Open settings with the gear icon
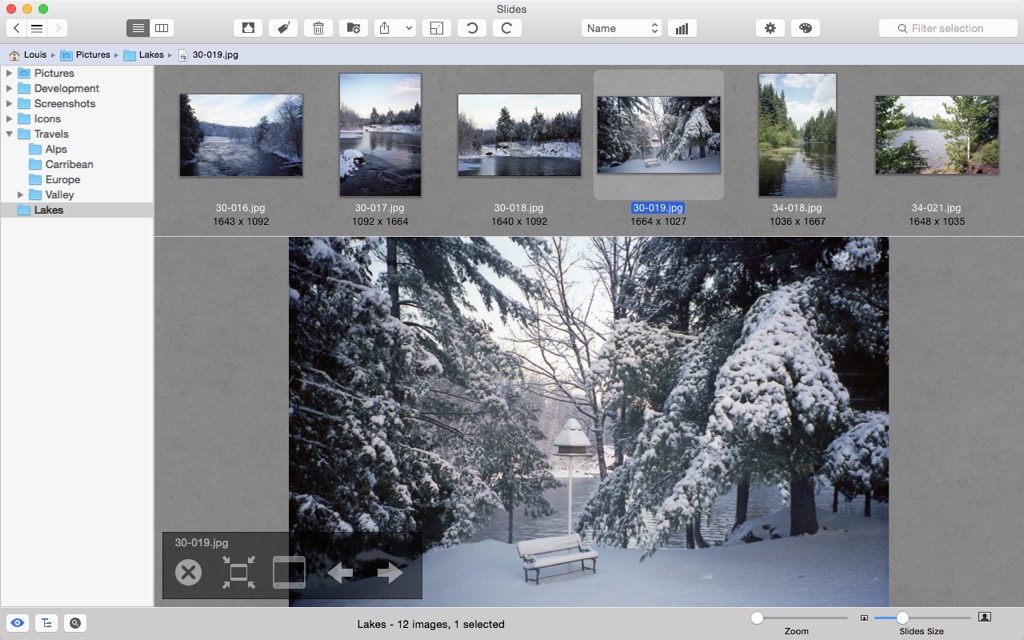 click(770, 28)
